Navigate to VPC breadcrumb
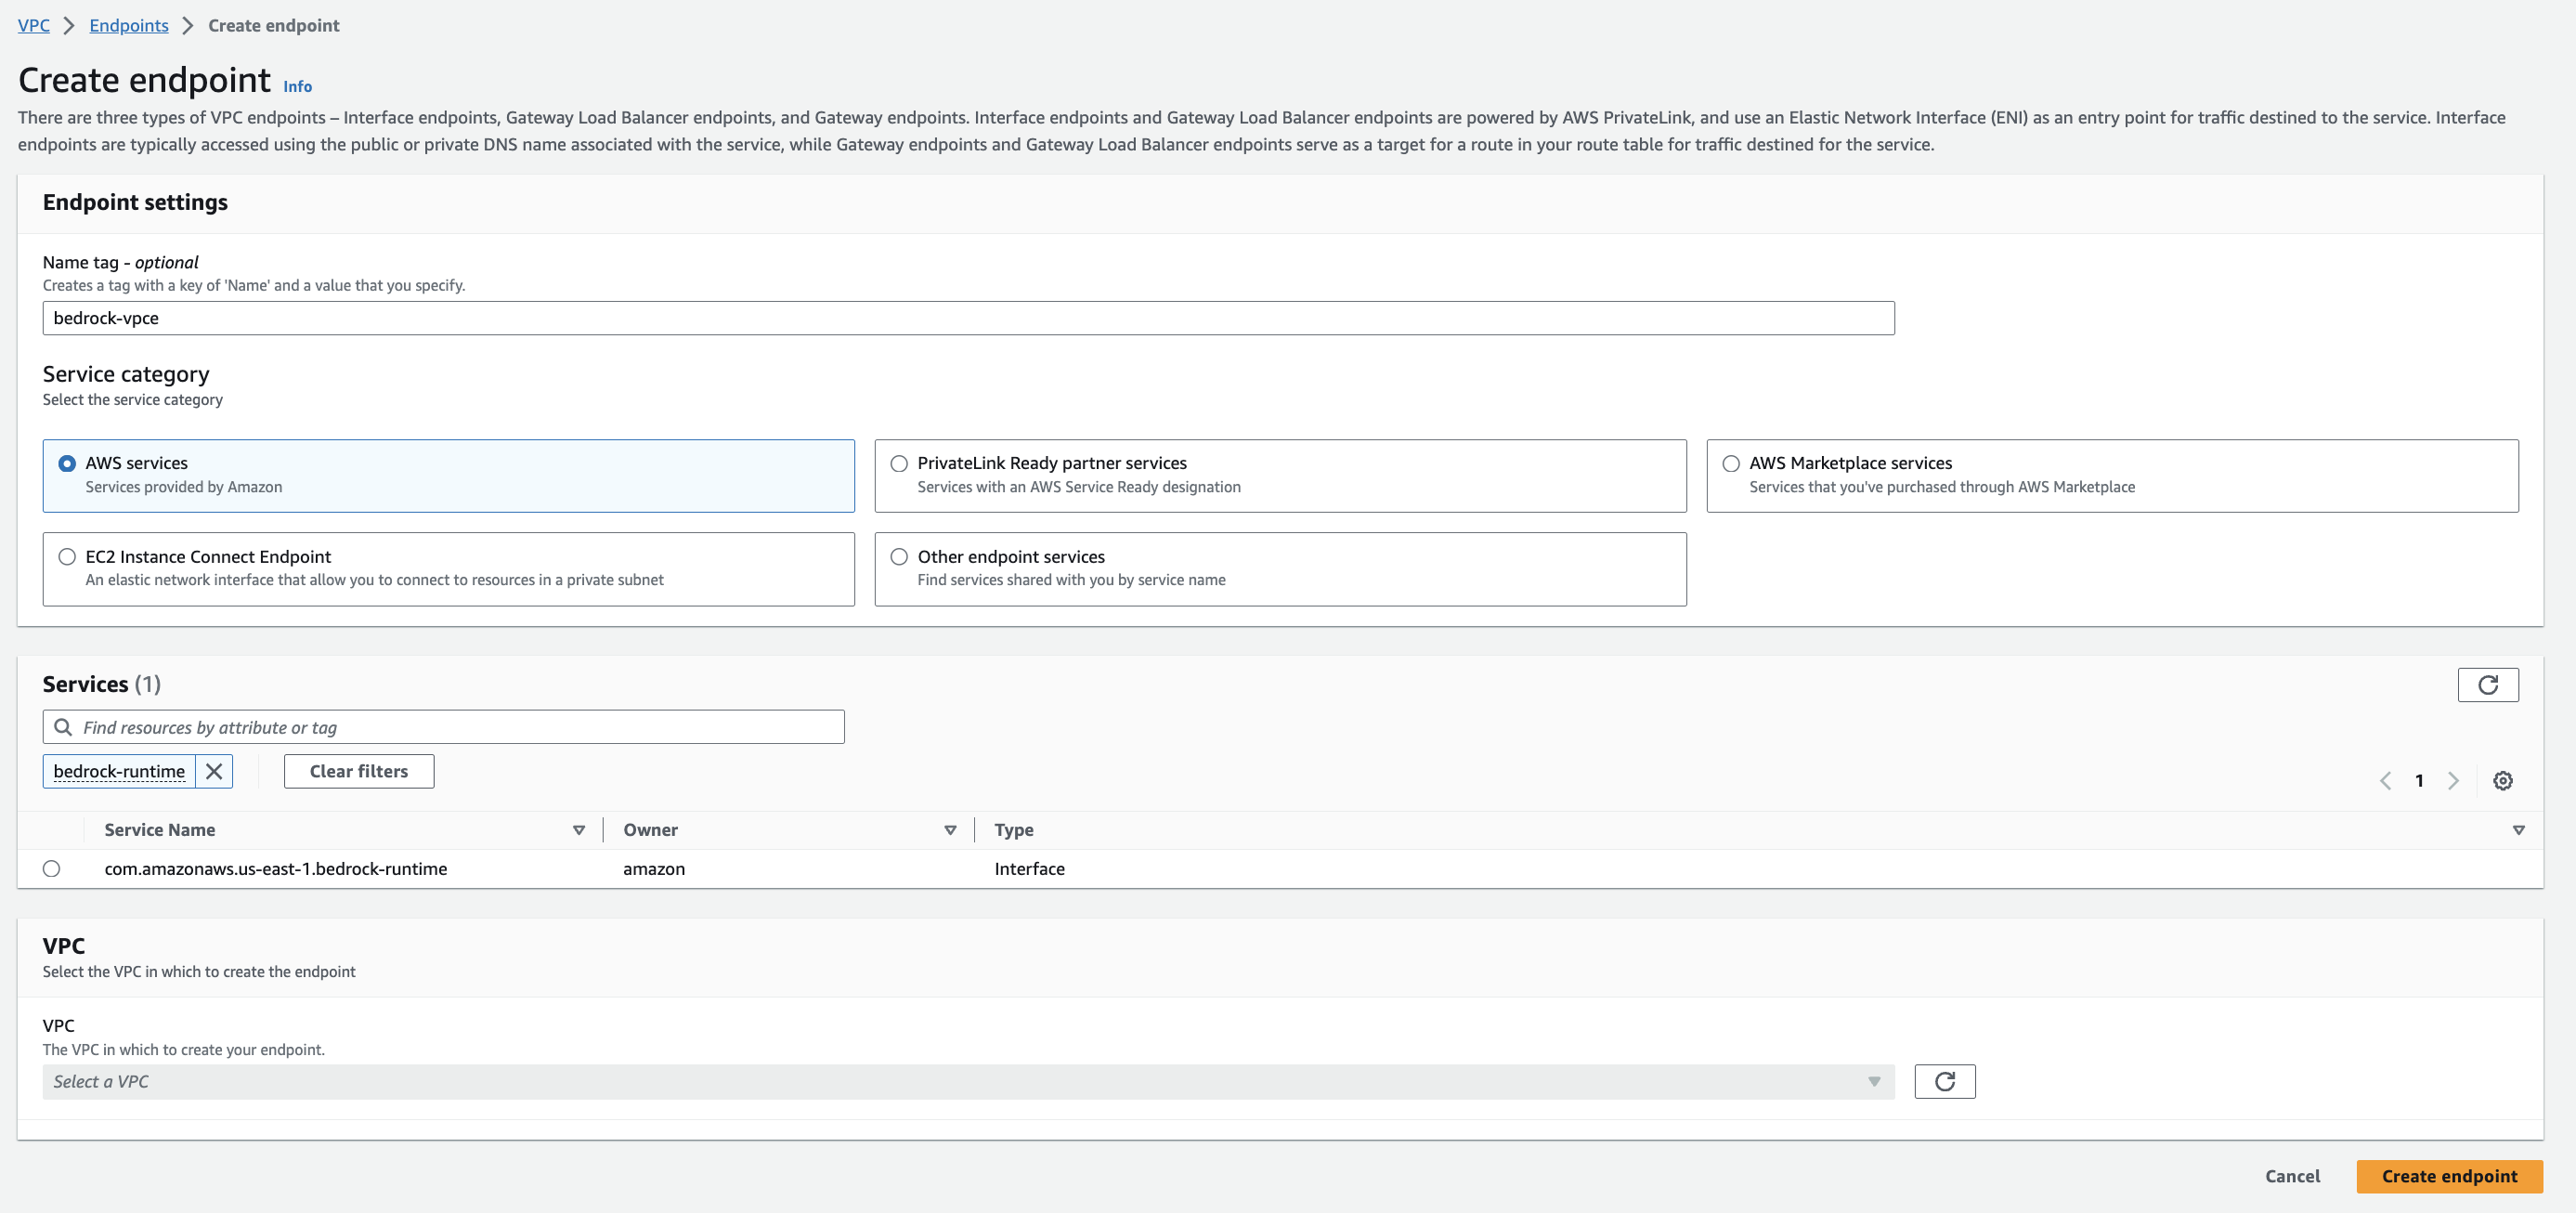The width and height of the screenshot is (2576, 1213). click(33, 25)
